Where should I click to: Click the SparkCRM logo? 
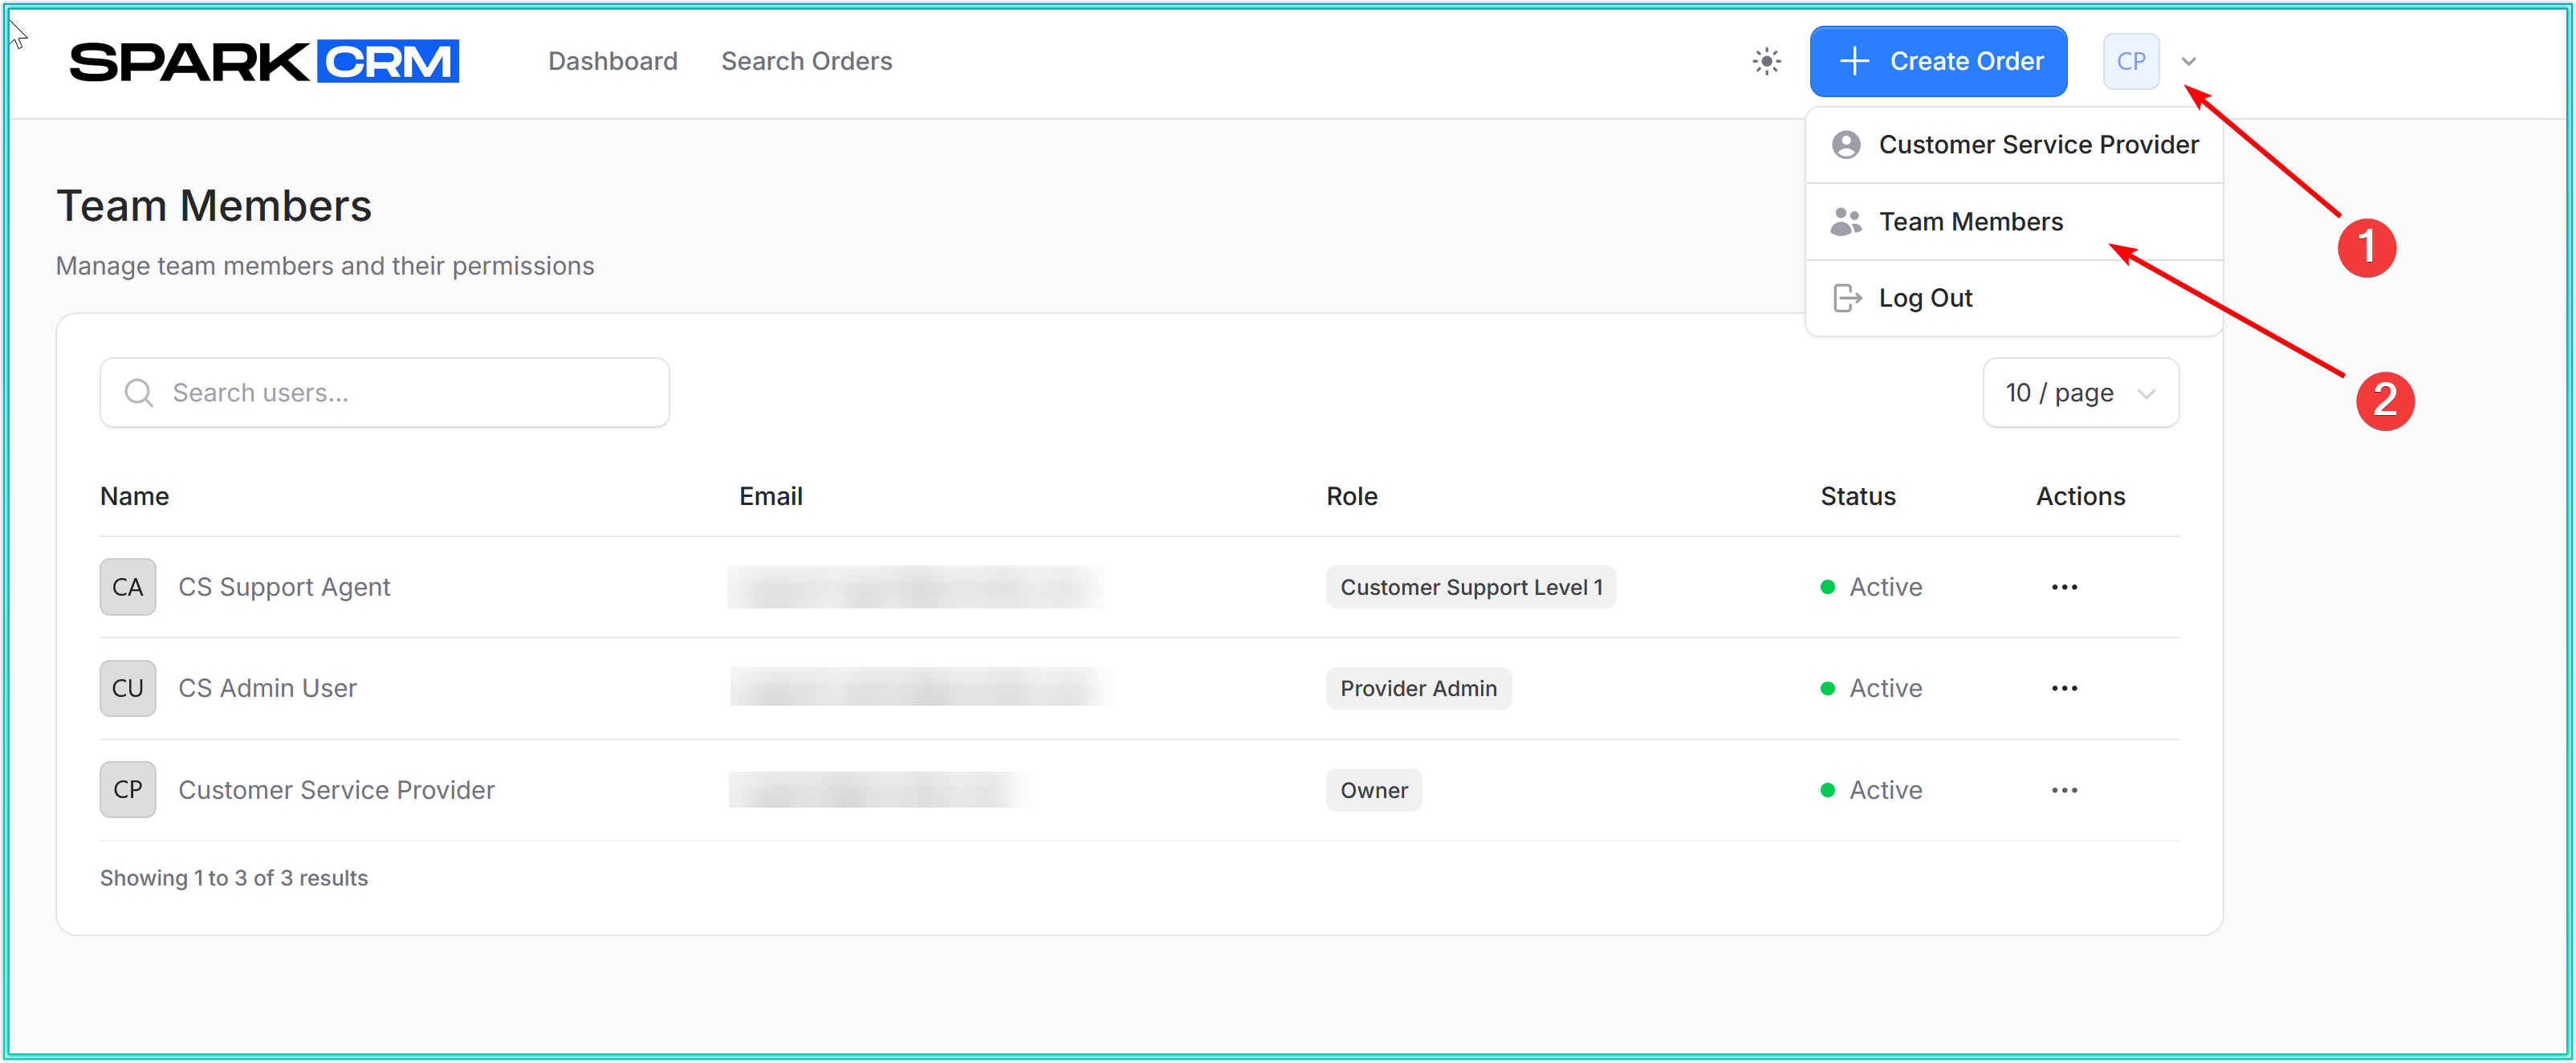(x=264, y=61)
